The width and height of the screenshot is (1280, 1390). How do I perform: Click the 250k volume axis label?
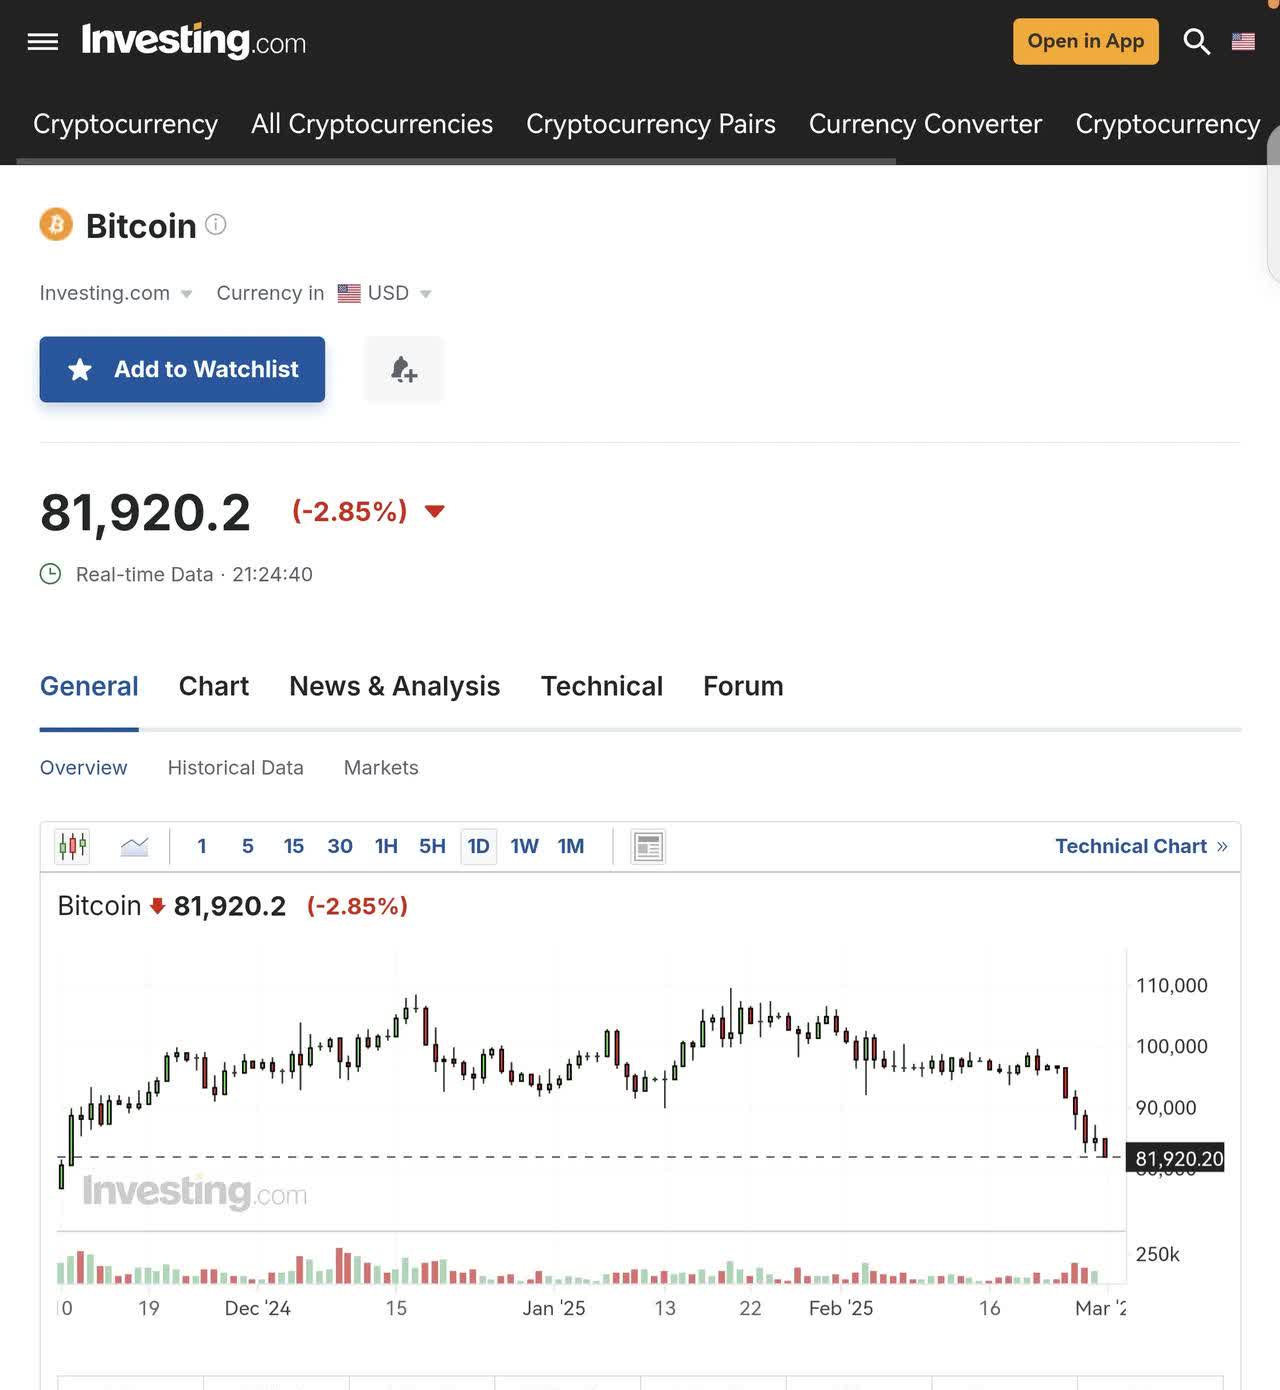(1158, 1254)
